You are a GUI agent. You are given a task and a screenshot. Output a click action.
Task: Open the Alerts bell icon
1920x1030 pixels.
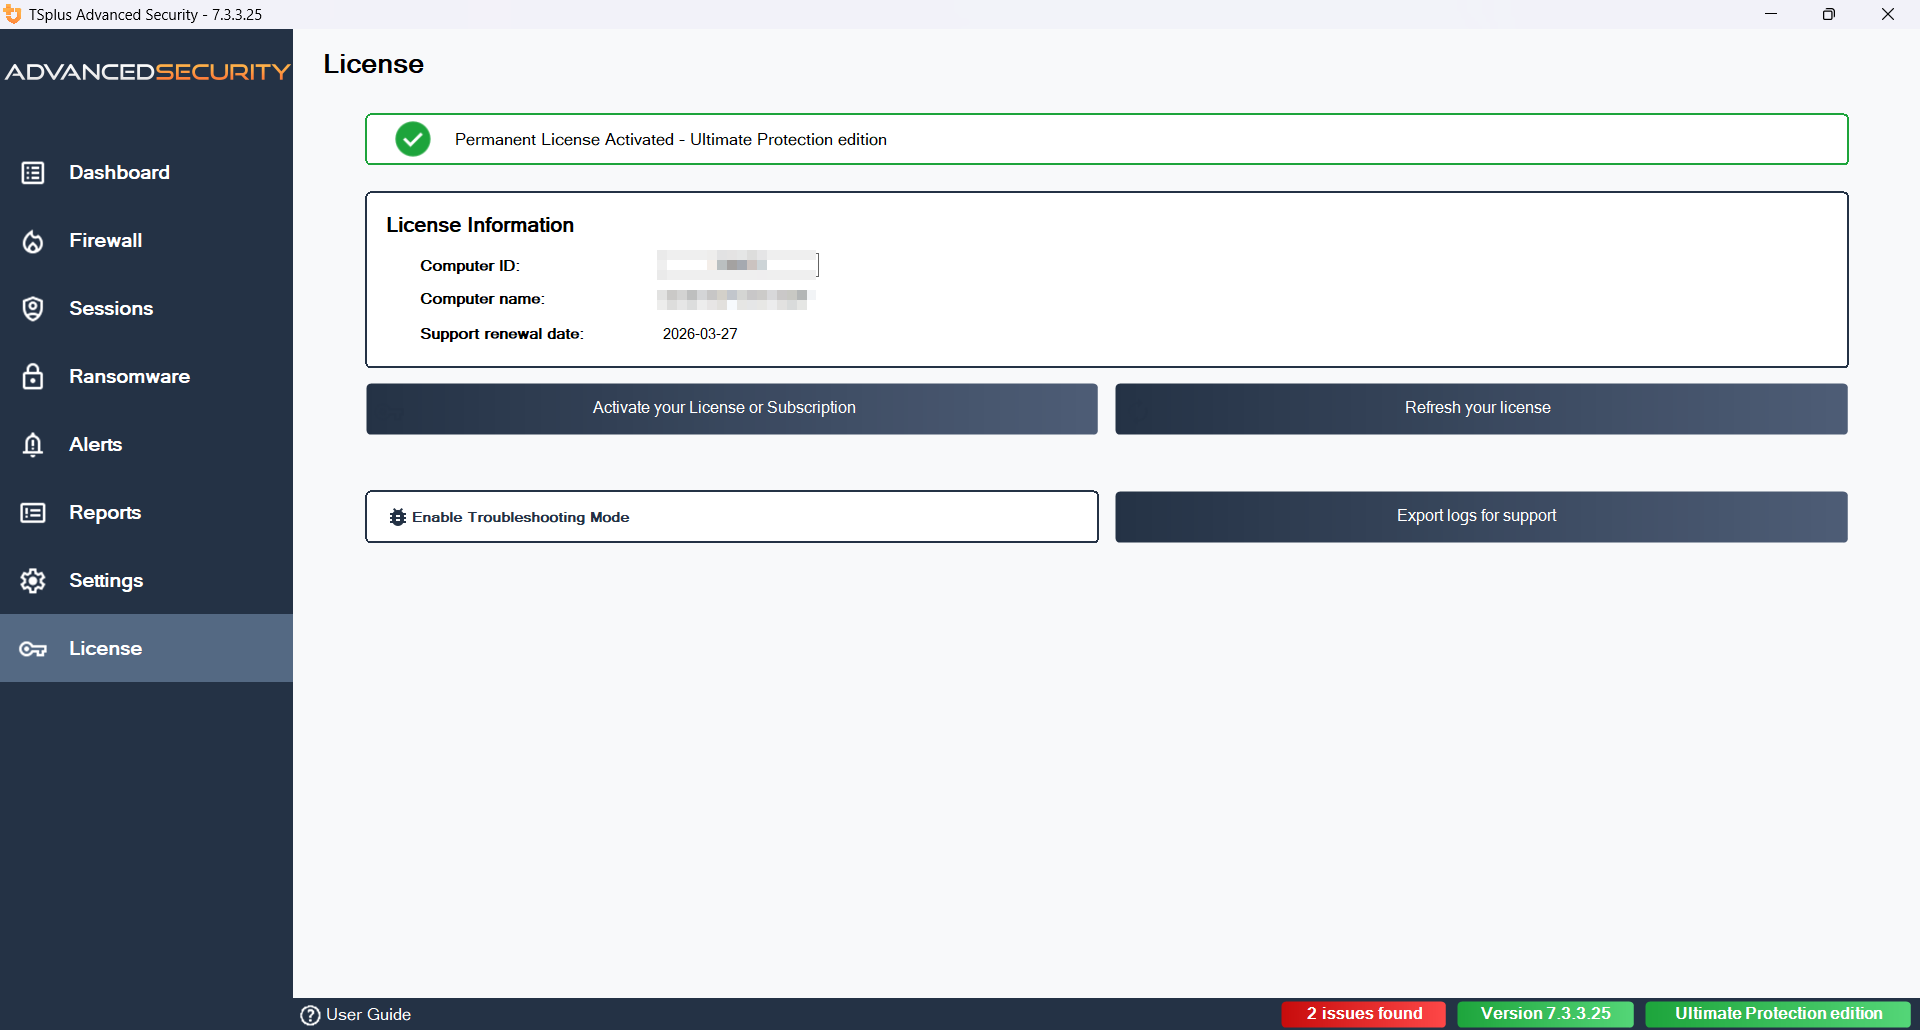tap(33, 445)
